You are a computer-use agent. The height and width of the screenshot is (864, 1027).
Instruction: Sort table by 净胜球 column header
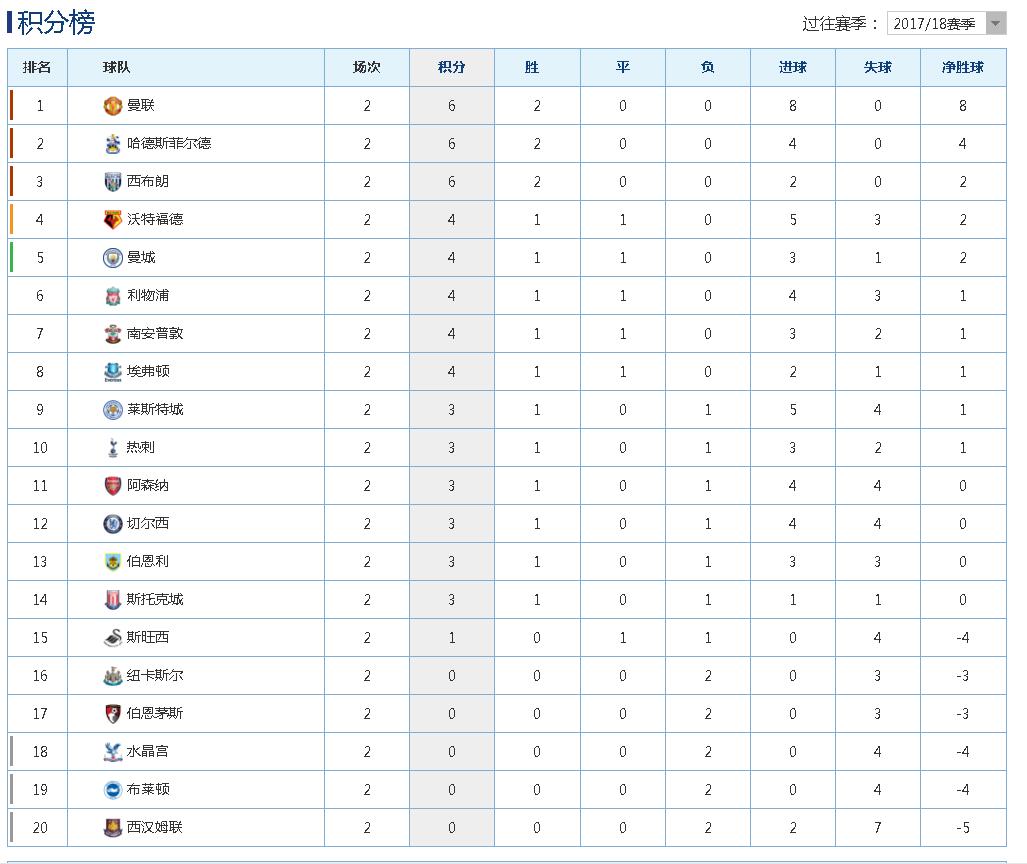[962, 67]
